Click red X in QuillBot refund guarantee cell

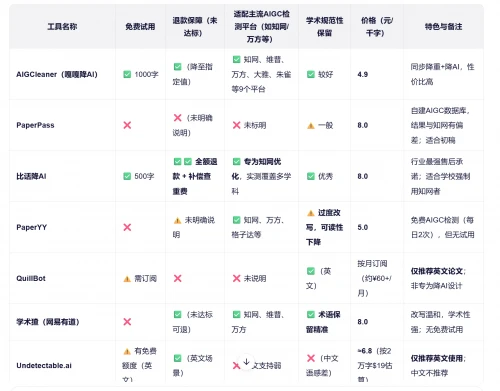(178, 278)
